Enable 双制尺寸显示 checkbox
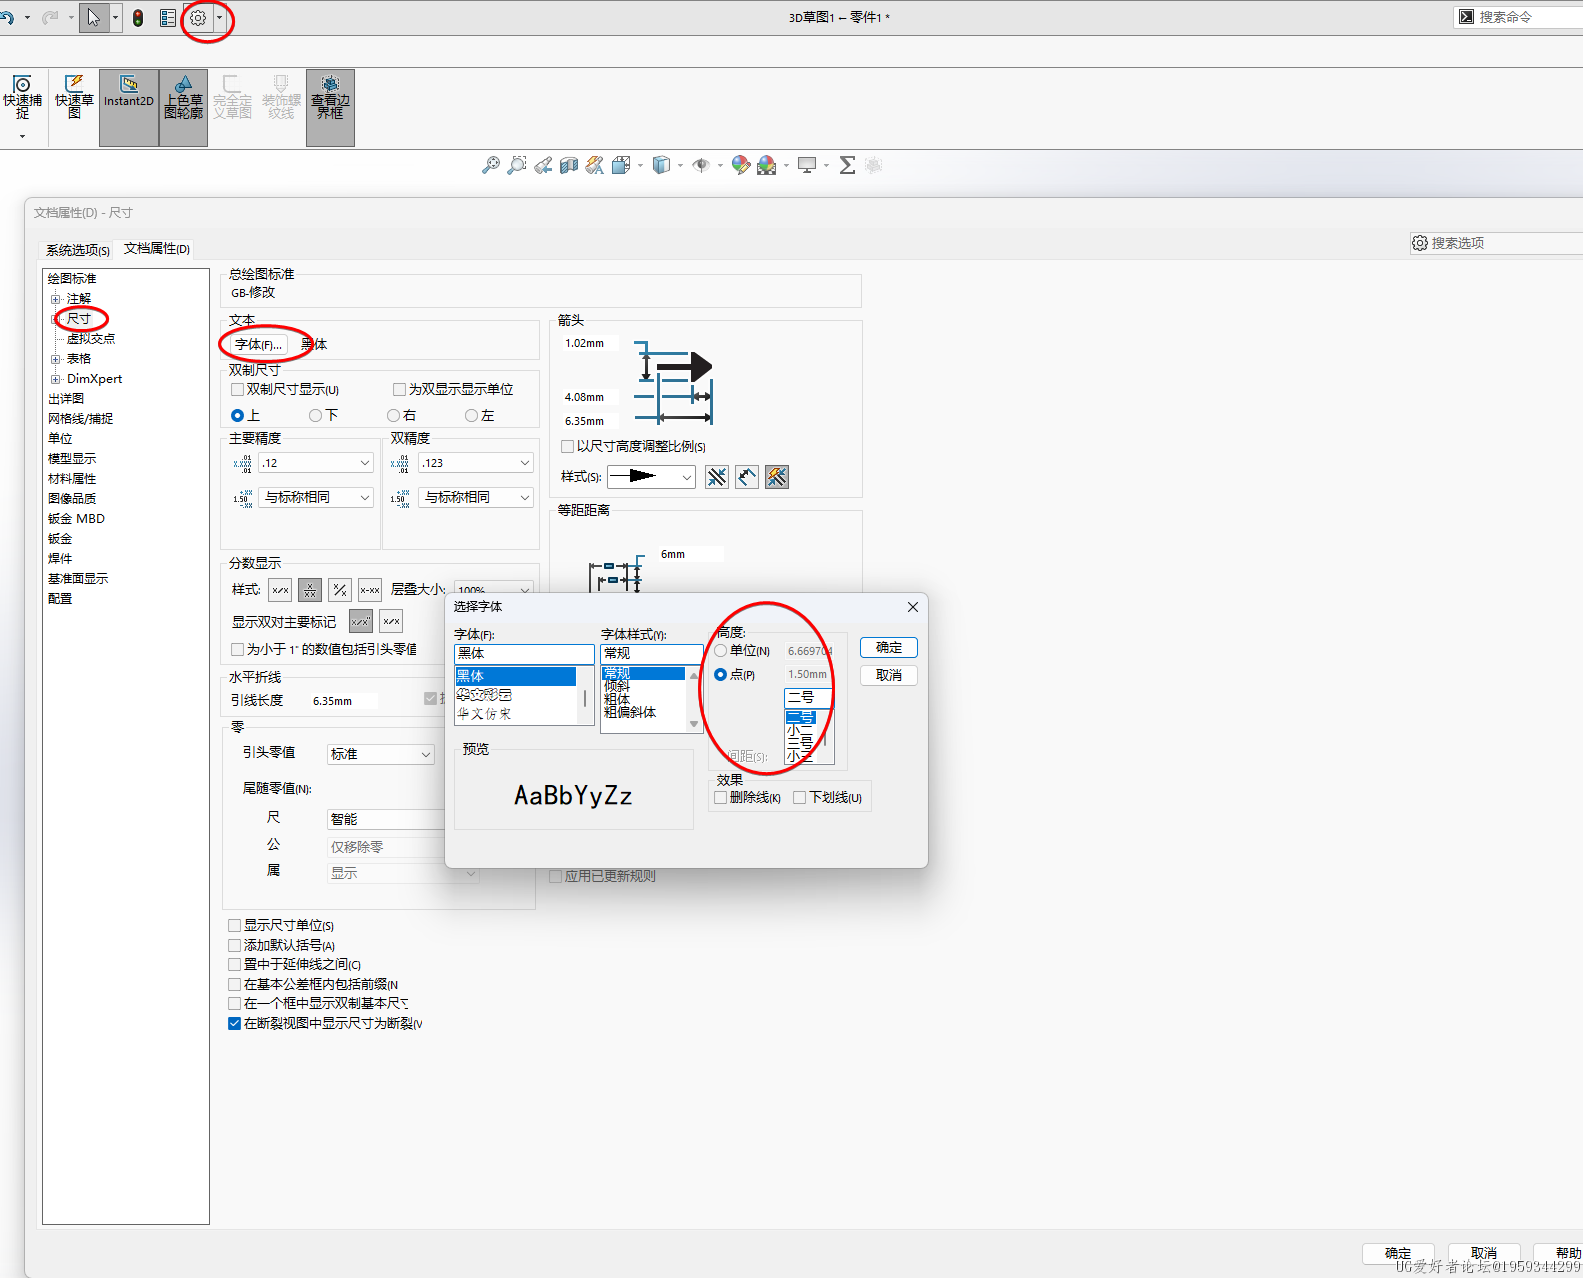Image resolution: width=1583 pixels, height=1278 pixels. point(237,389)
